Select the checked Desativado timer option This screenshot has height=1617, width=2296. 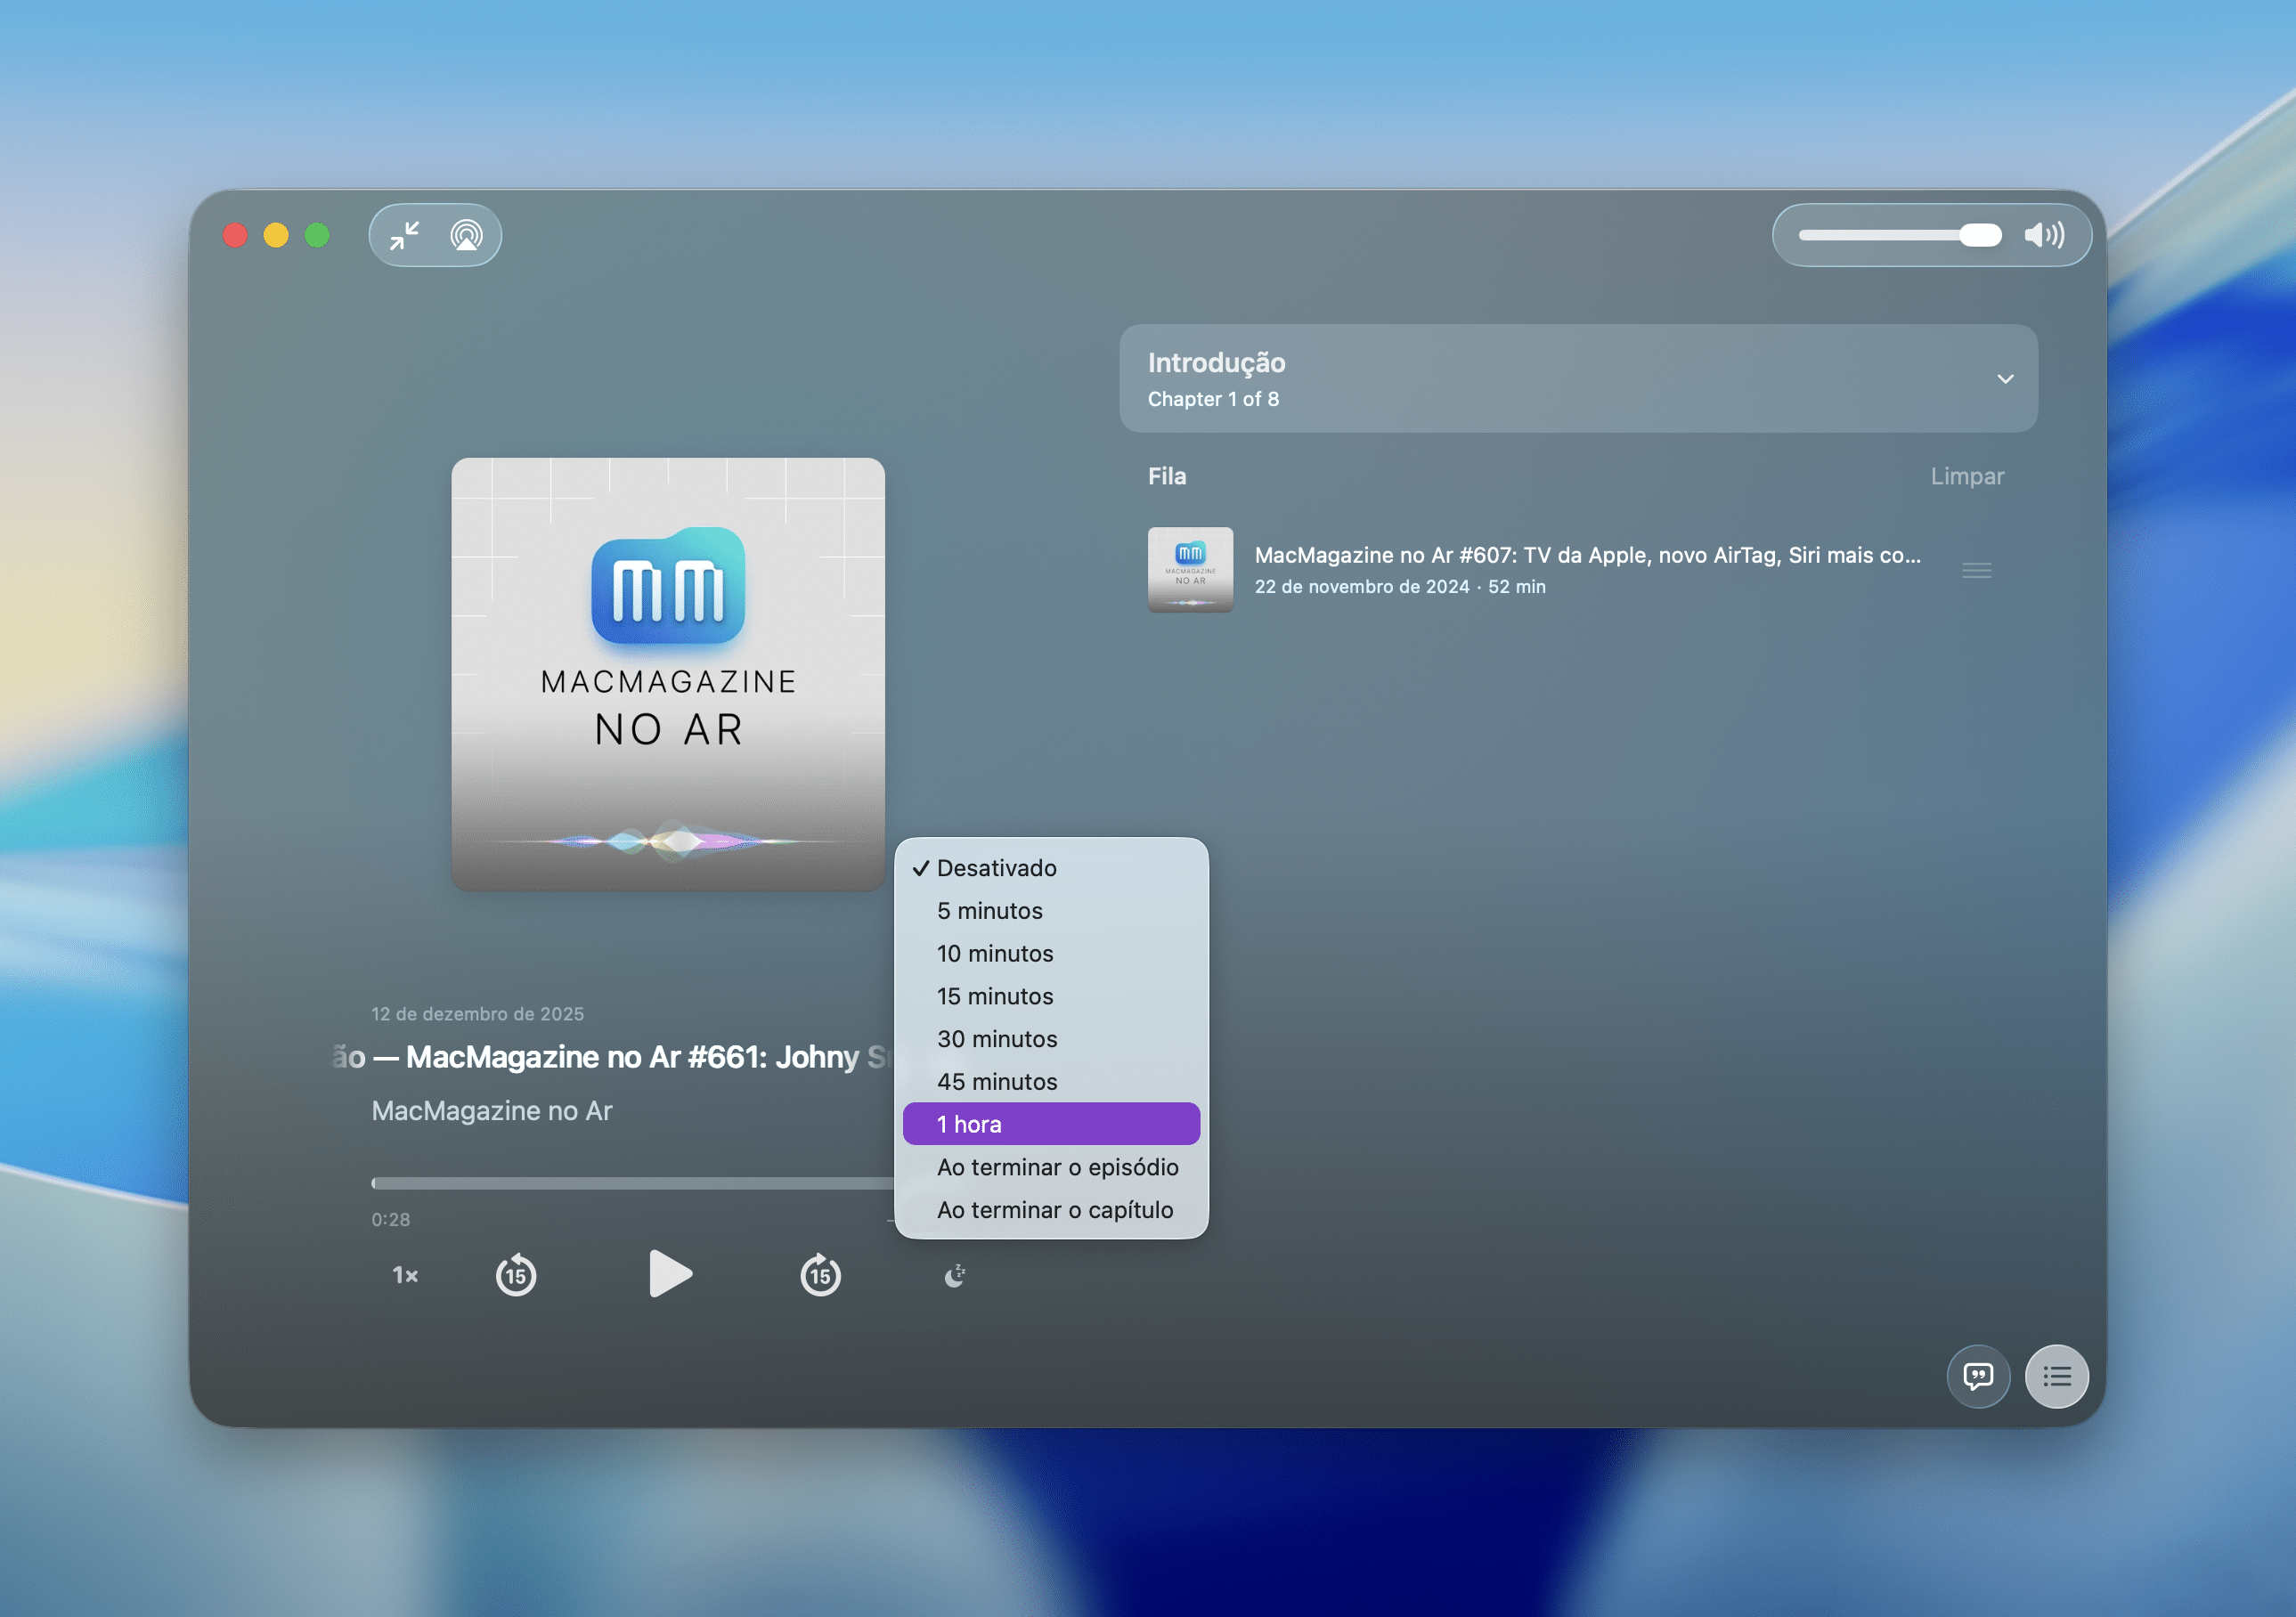[996, 868]
